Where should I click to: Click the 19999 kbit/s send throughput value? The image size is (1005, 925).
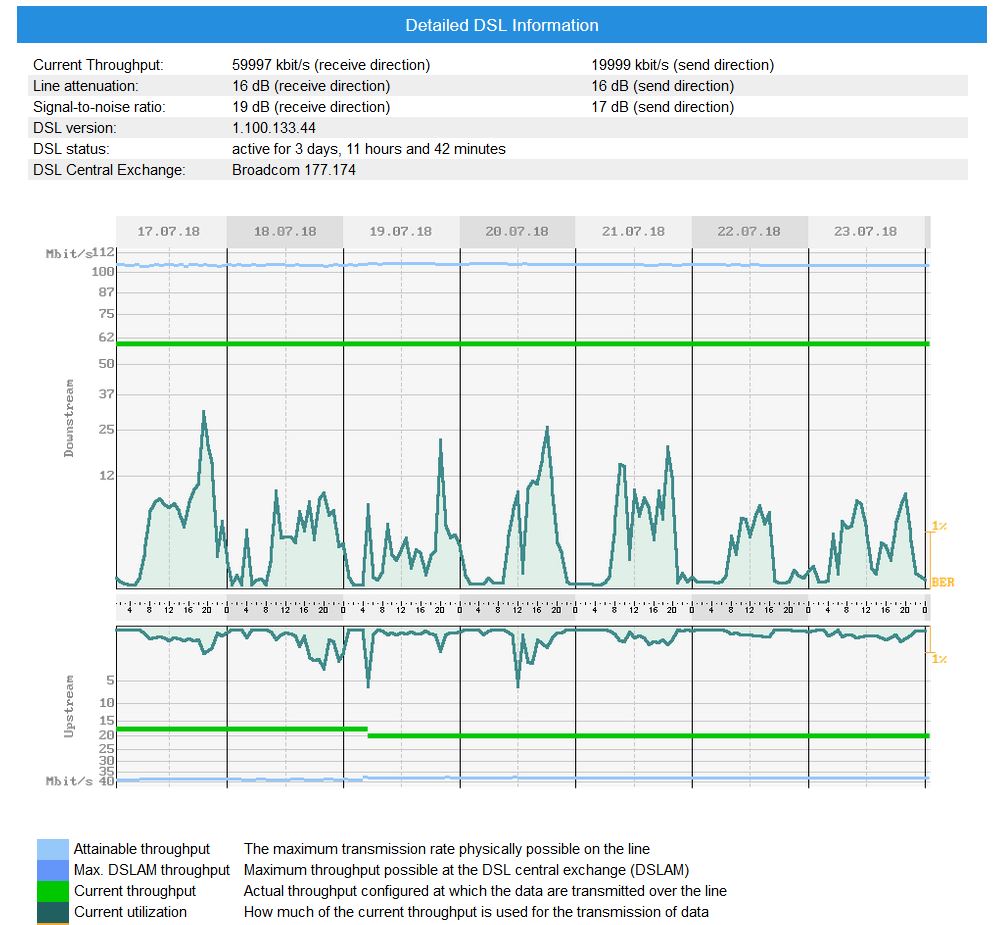(x=682, y=65)
